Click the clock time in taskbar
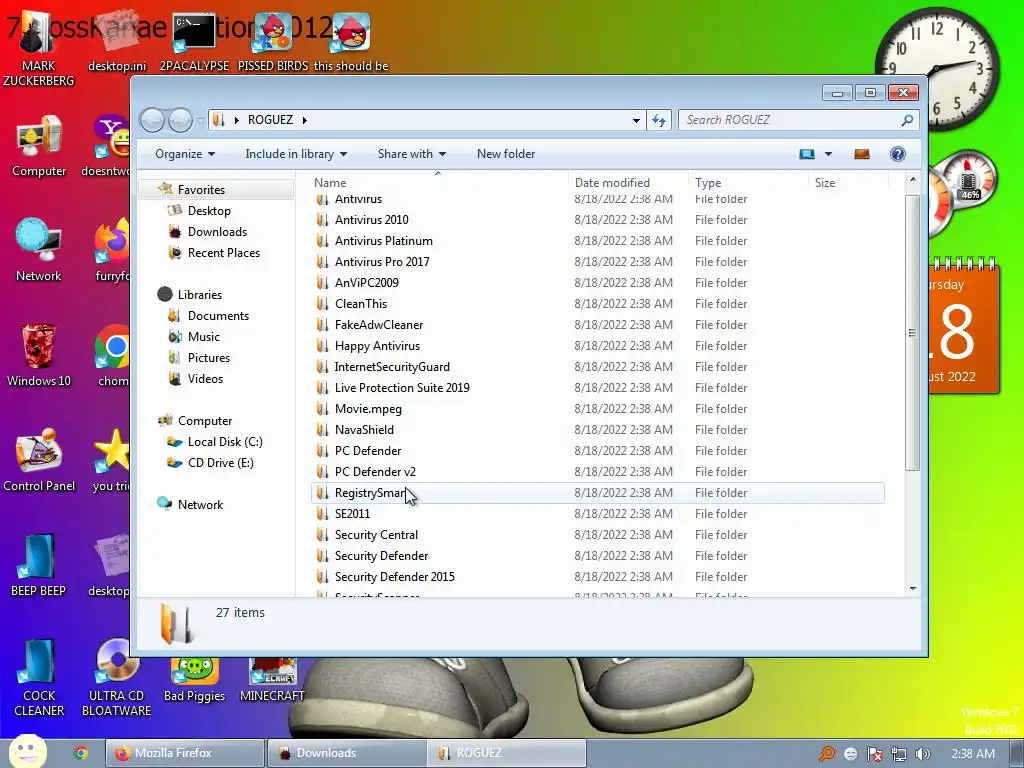The image size is (1024, 768). (972, 754)
